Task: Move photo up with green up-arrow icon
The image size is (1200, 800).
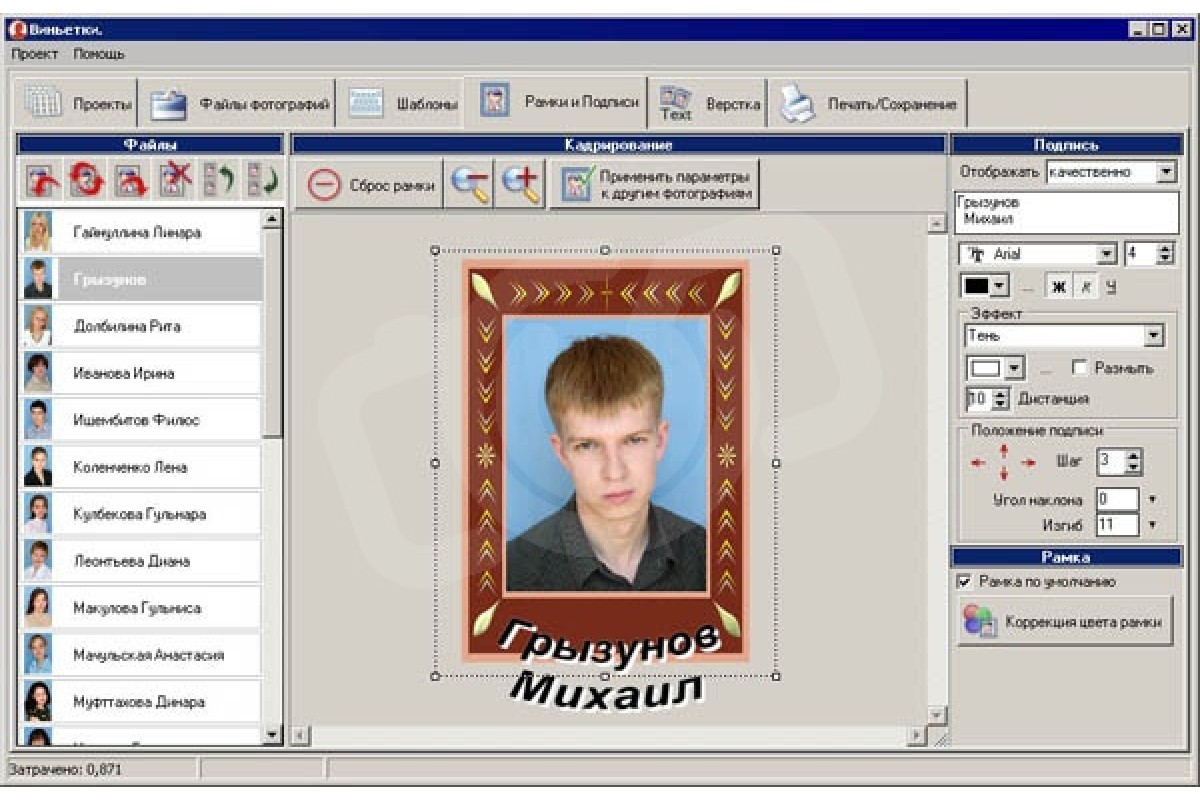Action: [219, 180]
